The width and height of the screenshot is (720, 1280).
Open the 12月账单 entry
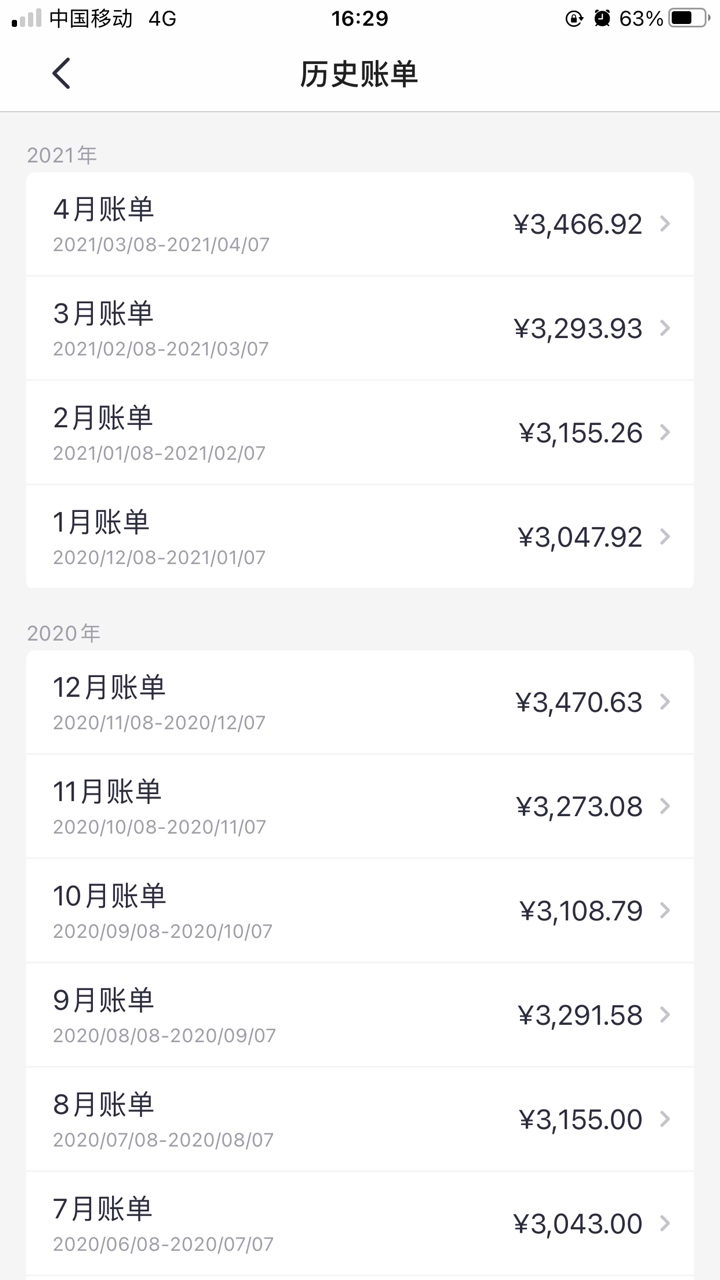[360, 702]
